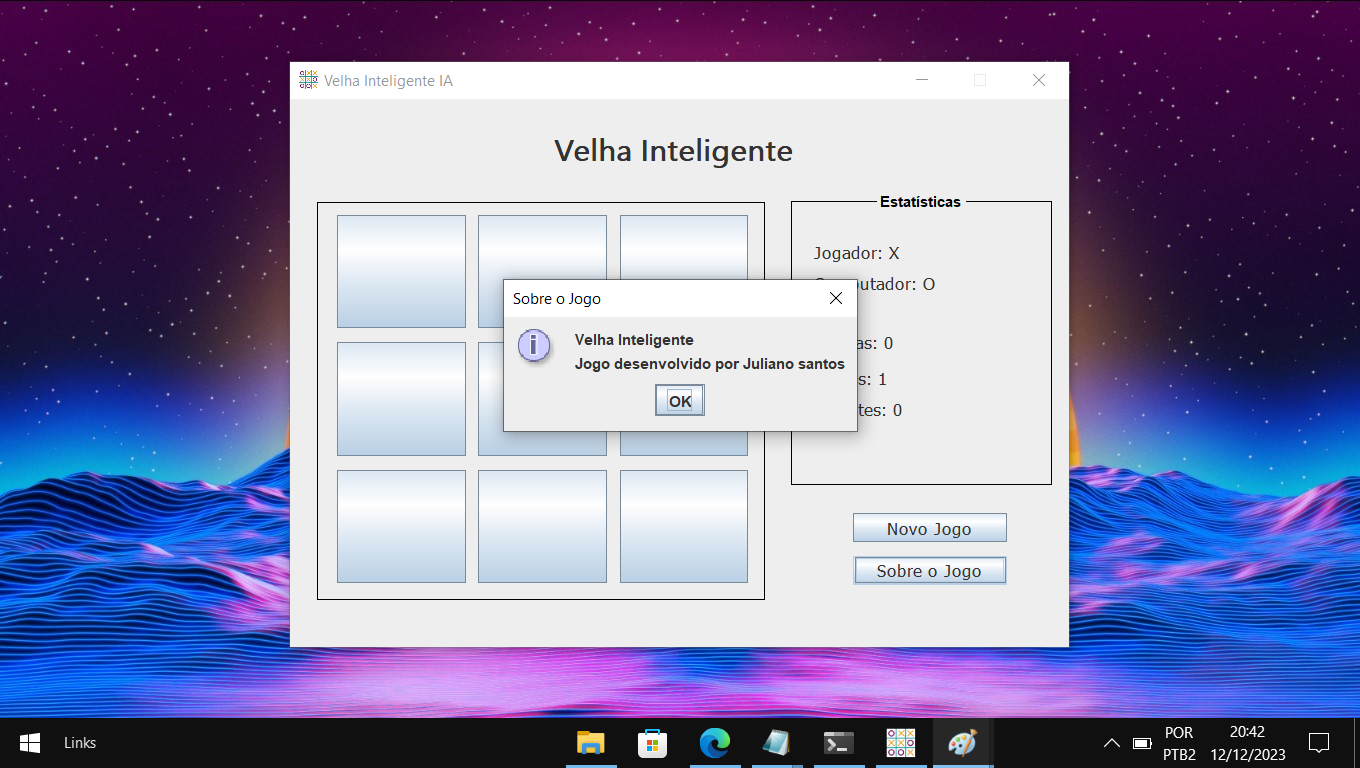The image size is (1360, 768).
Task: Launch Microsoft Edge from the taskbar
Action: pos(714,743)
